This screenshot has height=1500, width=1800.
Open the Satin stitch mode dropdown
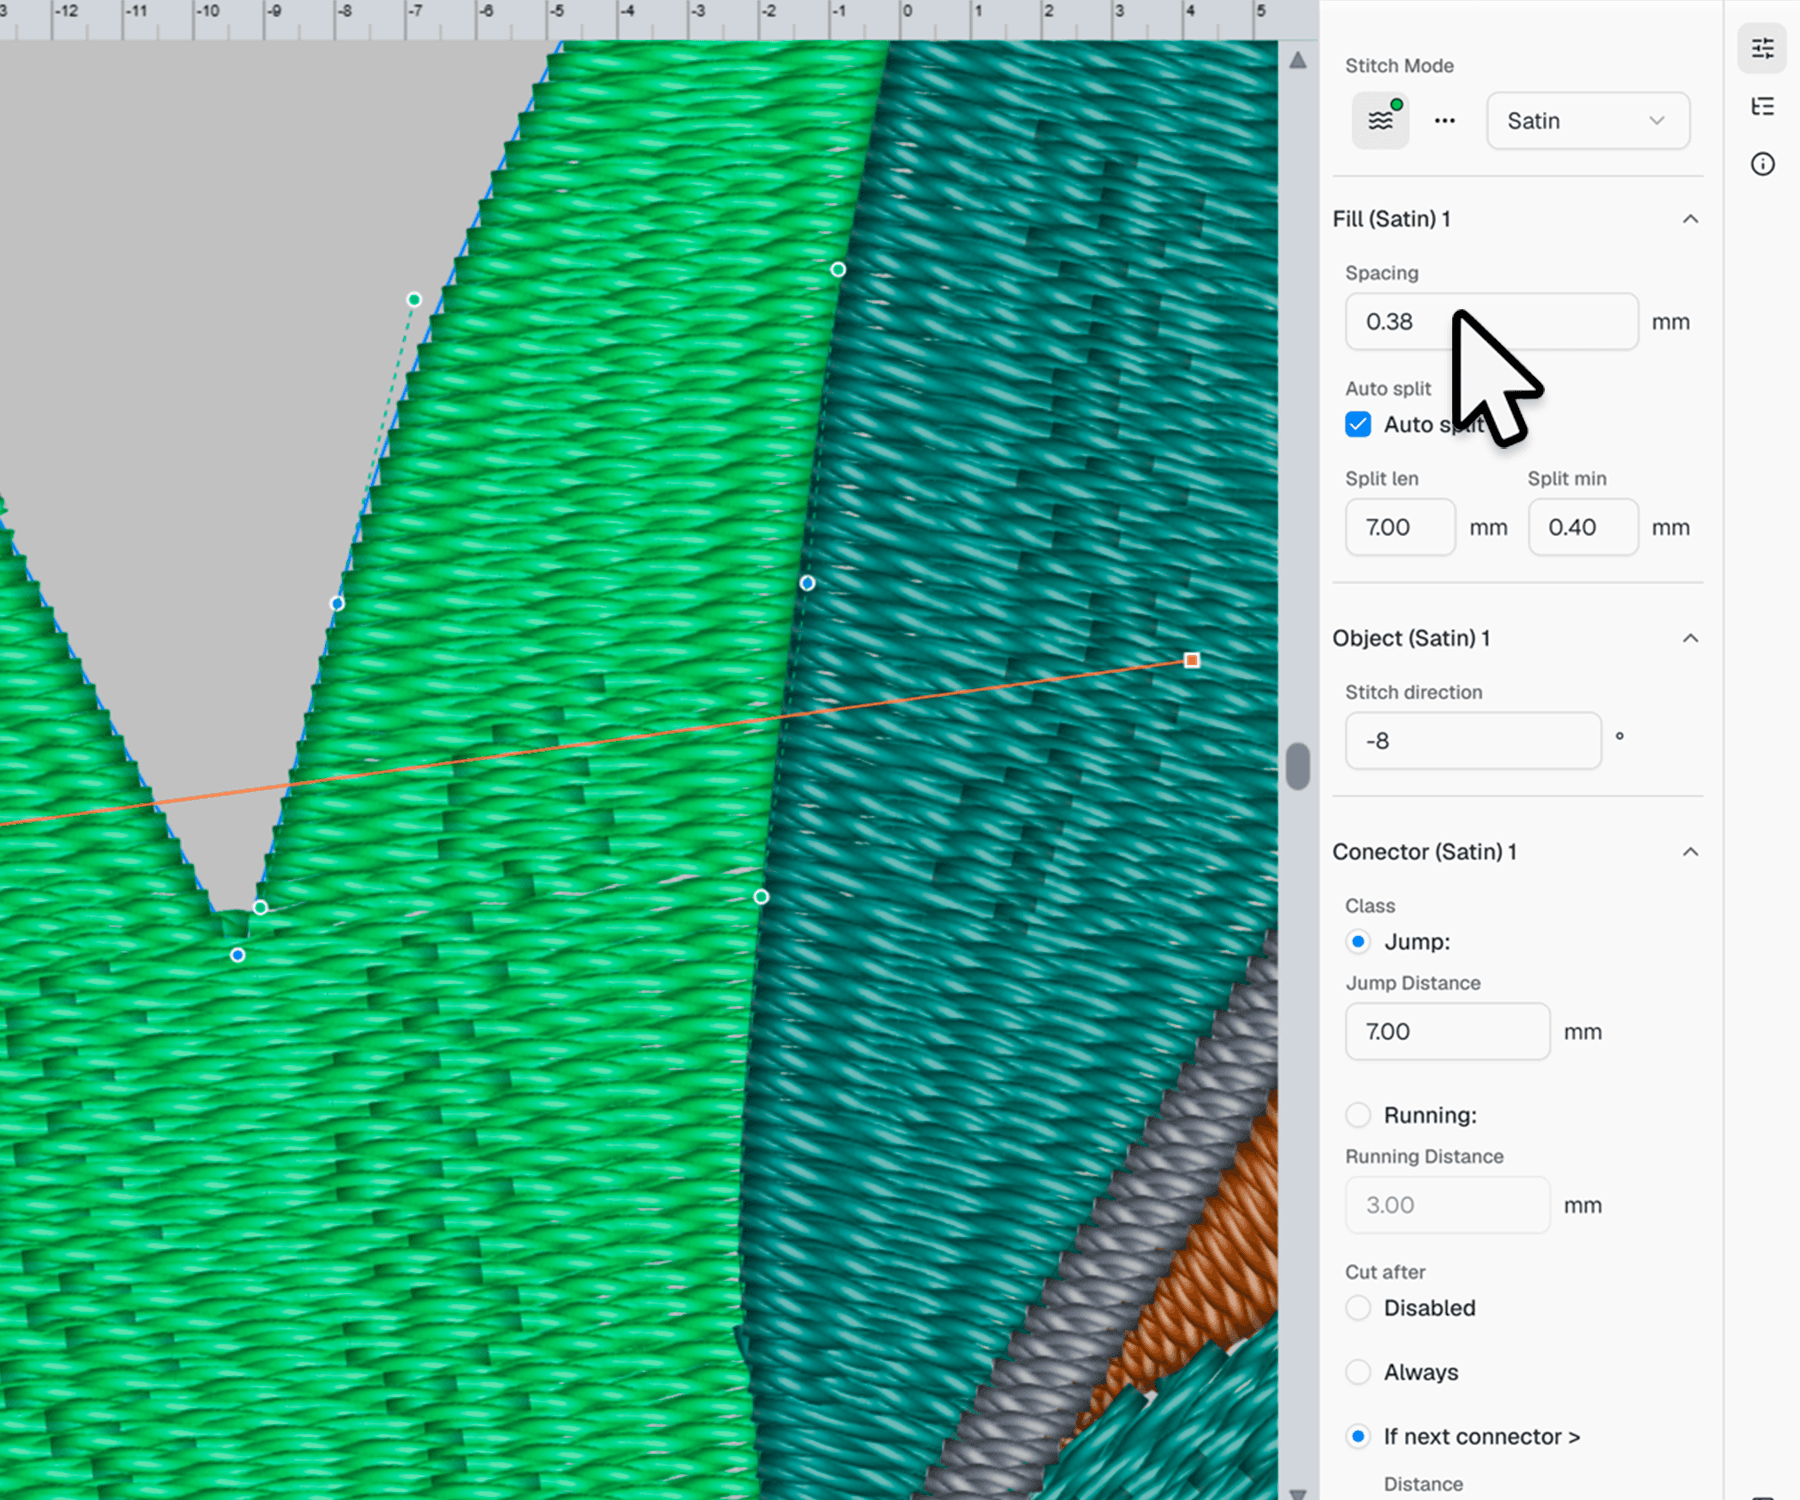coord(1588,121)
